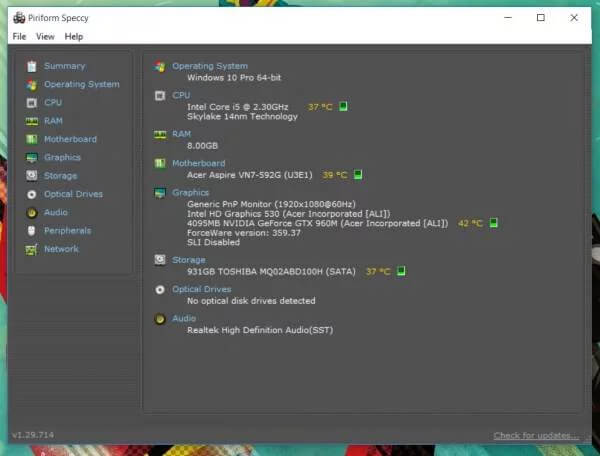Screen dimensions: 600x456
Task: Select Motherboard in the sidebar
Action: (70, 139)
